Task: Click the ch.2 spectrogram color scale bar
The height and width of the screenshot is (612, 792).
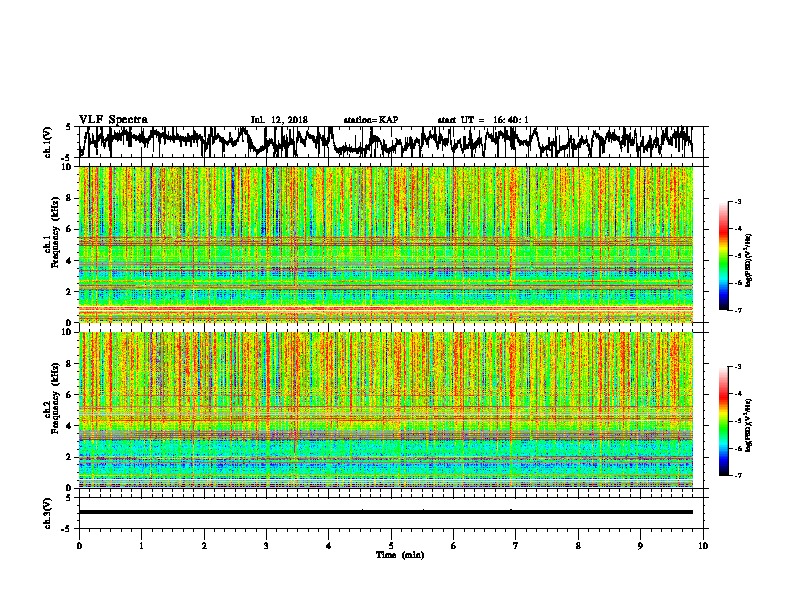Action: 723,421
